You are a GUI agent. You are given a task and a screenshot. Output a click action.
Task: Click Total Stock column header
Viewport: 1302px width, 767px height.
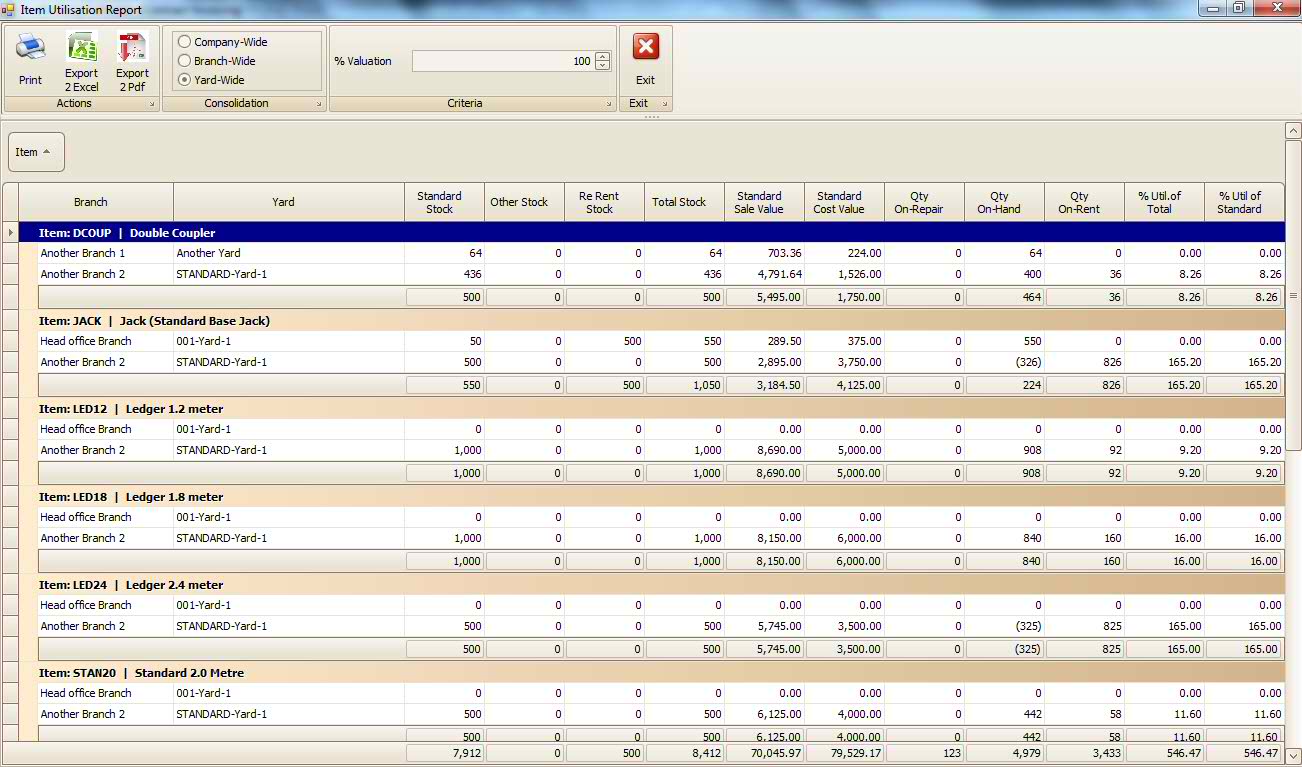point(684,202)
